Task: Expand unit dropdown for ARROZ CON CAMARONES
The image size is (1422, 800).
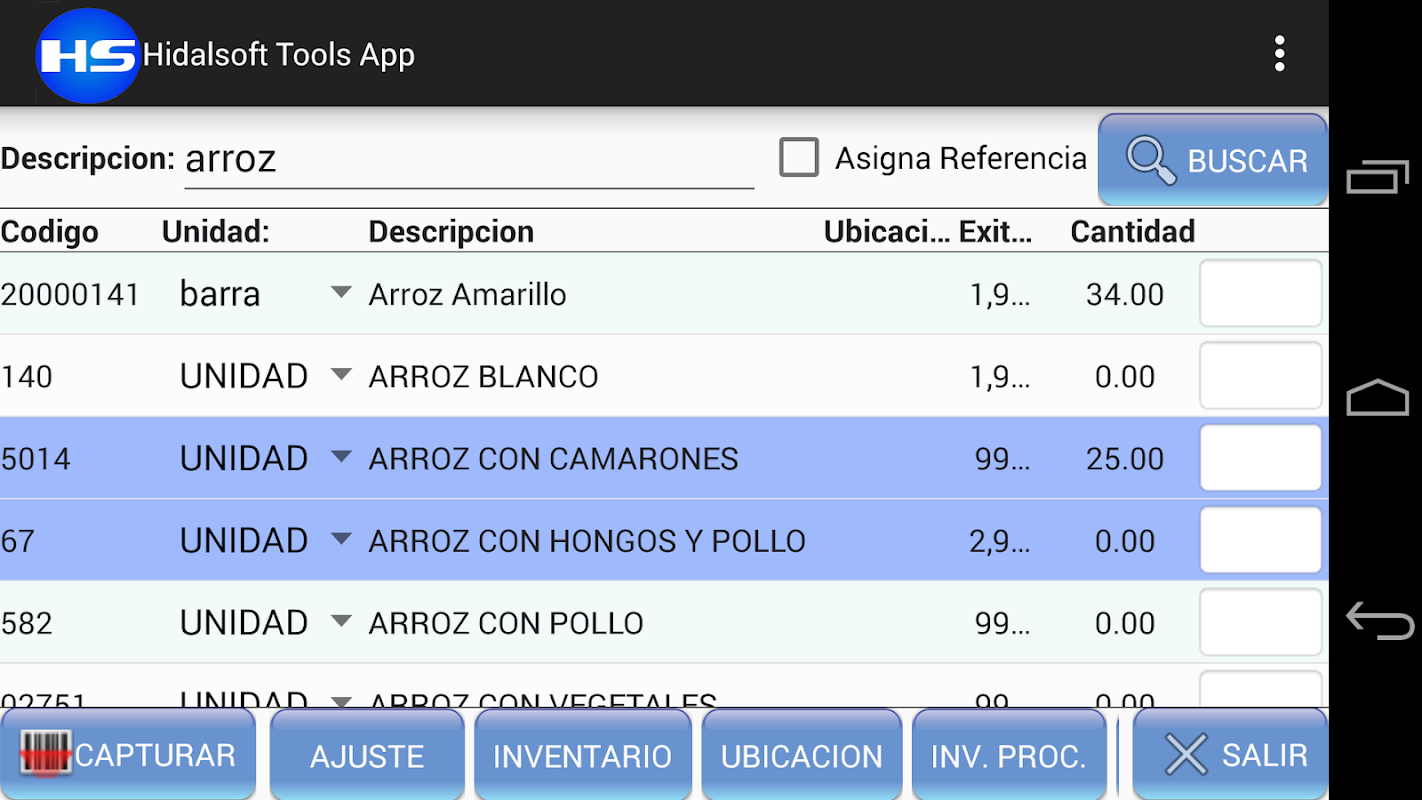Action: (341, 457)
